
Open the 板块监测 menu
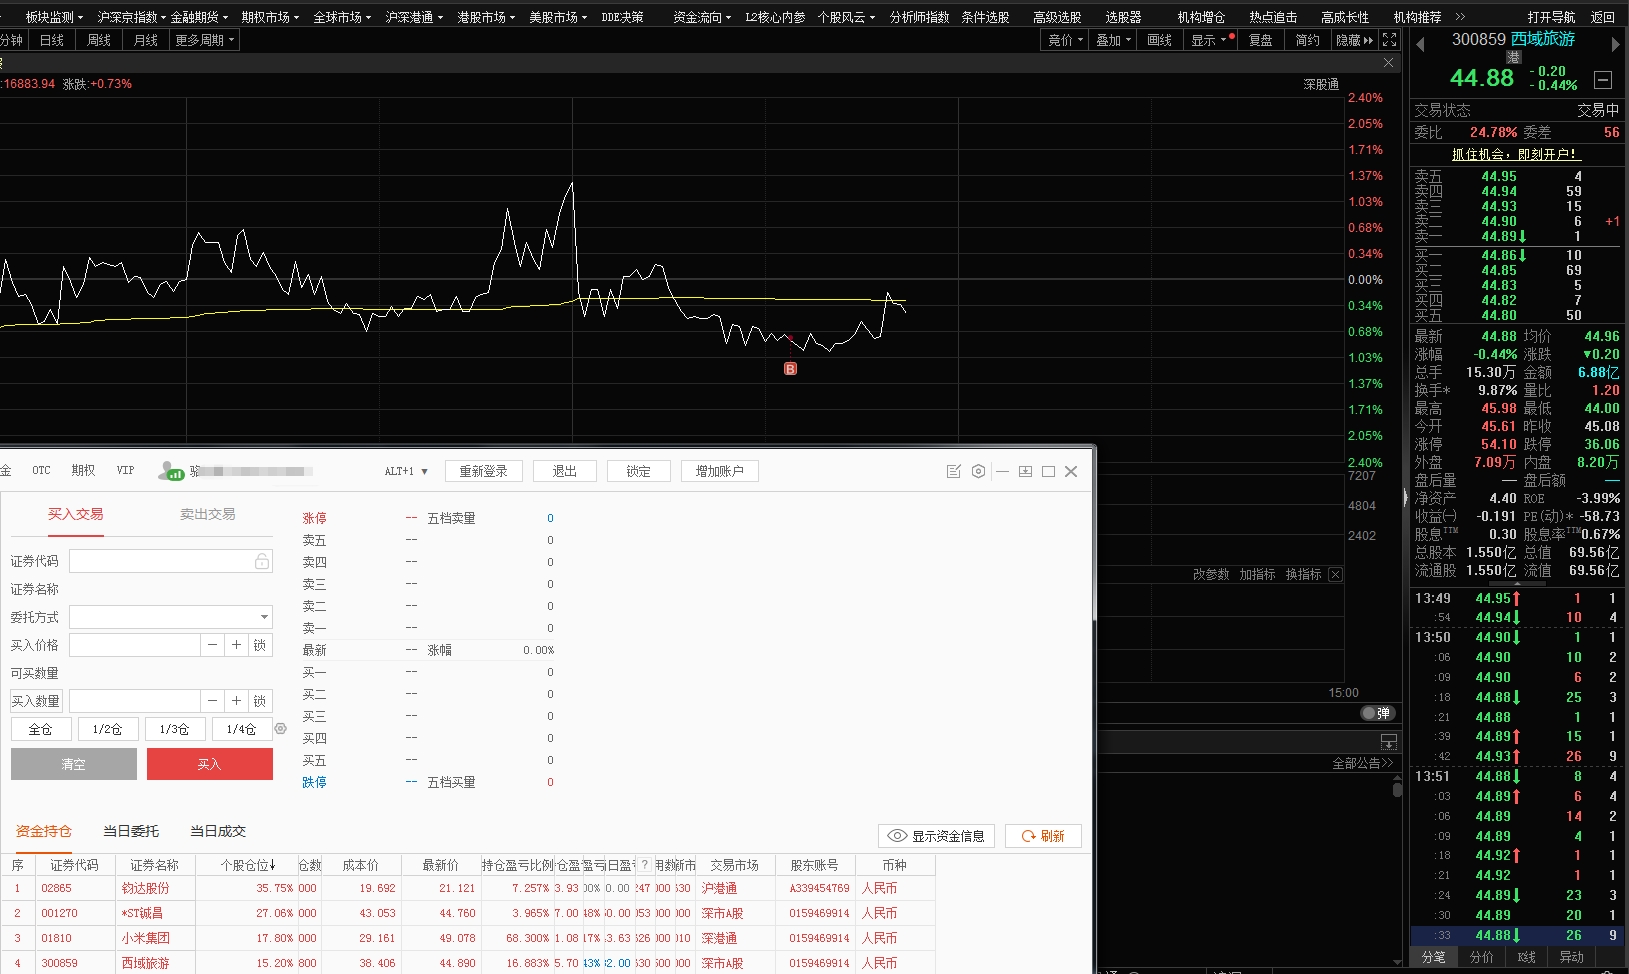click(x=54, y=17)
